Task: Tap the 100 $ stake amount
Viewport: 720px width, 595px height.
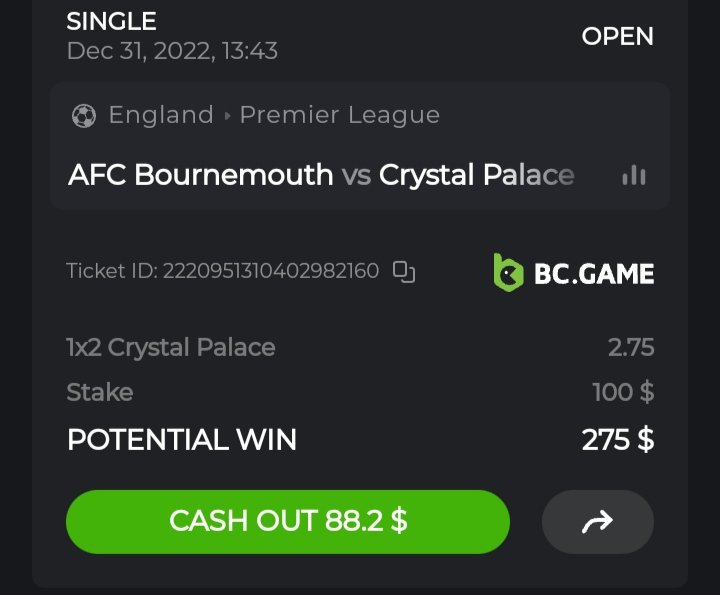Action: tap(622, 392)
